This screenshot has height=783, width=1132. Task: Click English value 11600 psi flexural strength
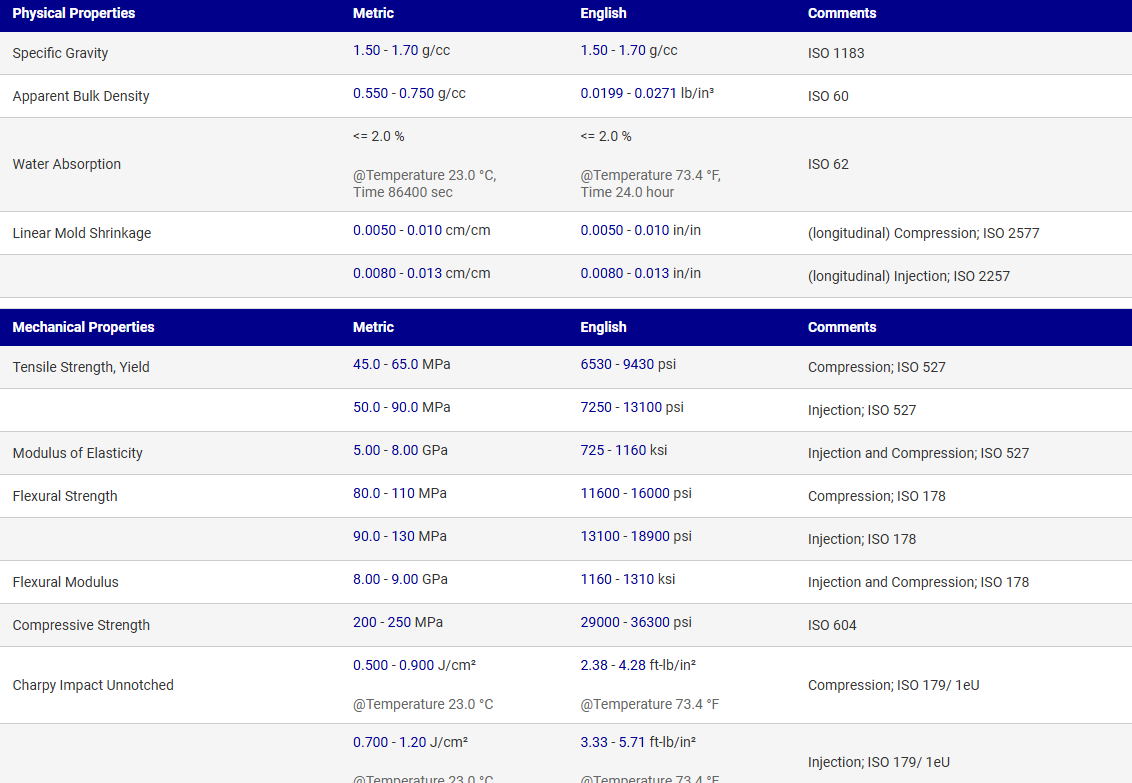(600, 494)
